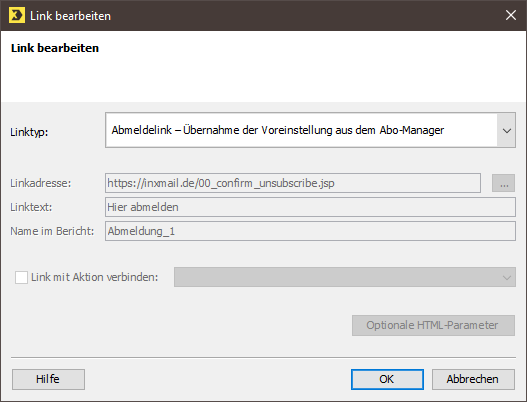This screenshot has height=402, width=527.
Task: Click the Name im Bericht label
Action: pyautogui.click(x=52, y=231)
